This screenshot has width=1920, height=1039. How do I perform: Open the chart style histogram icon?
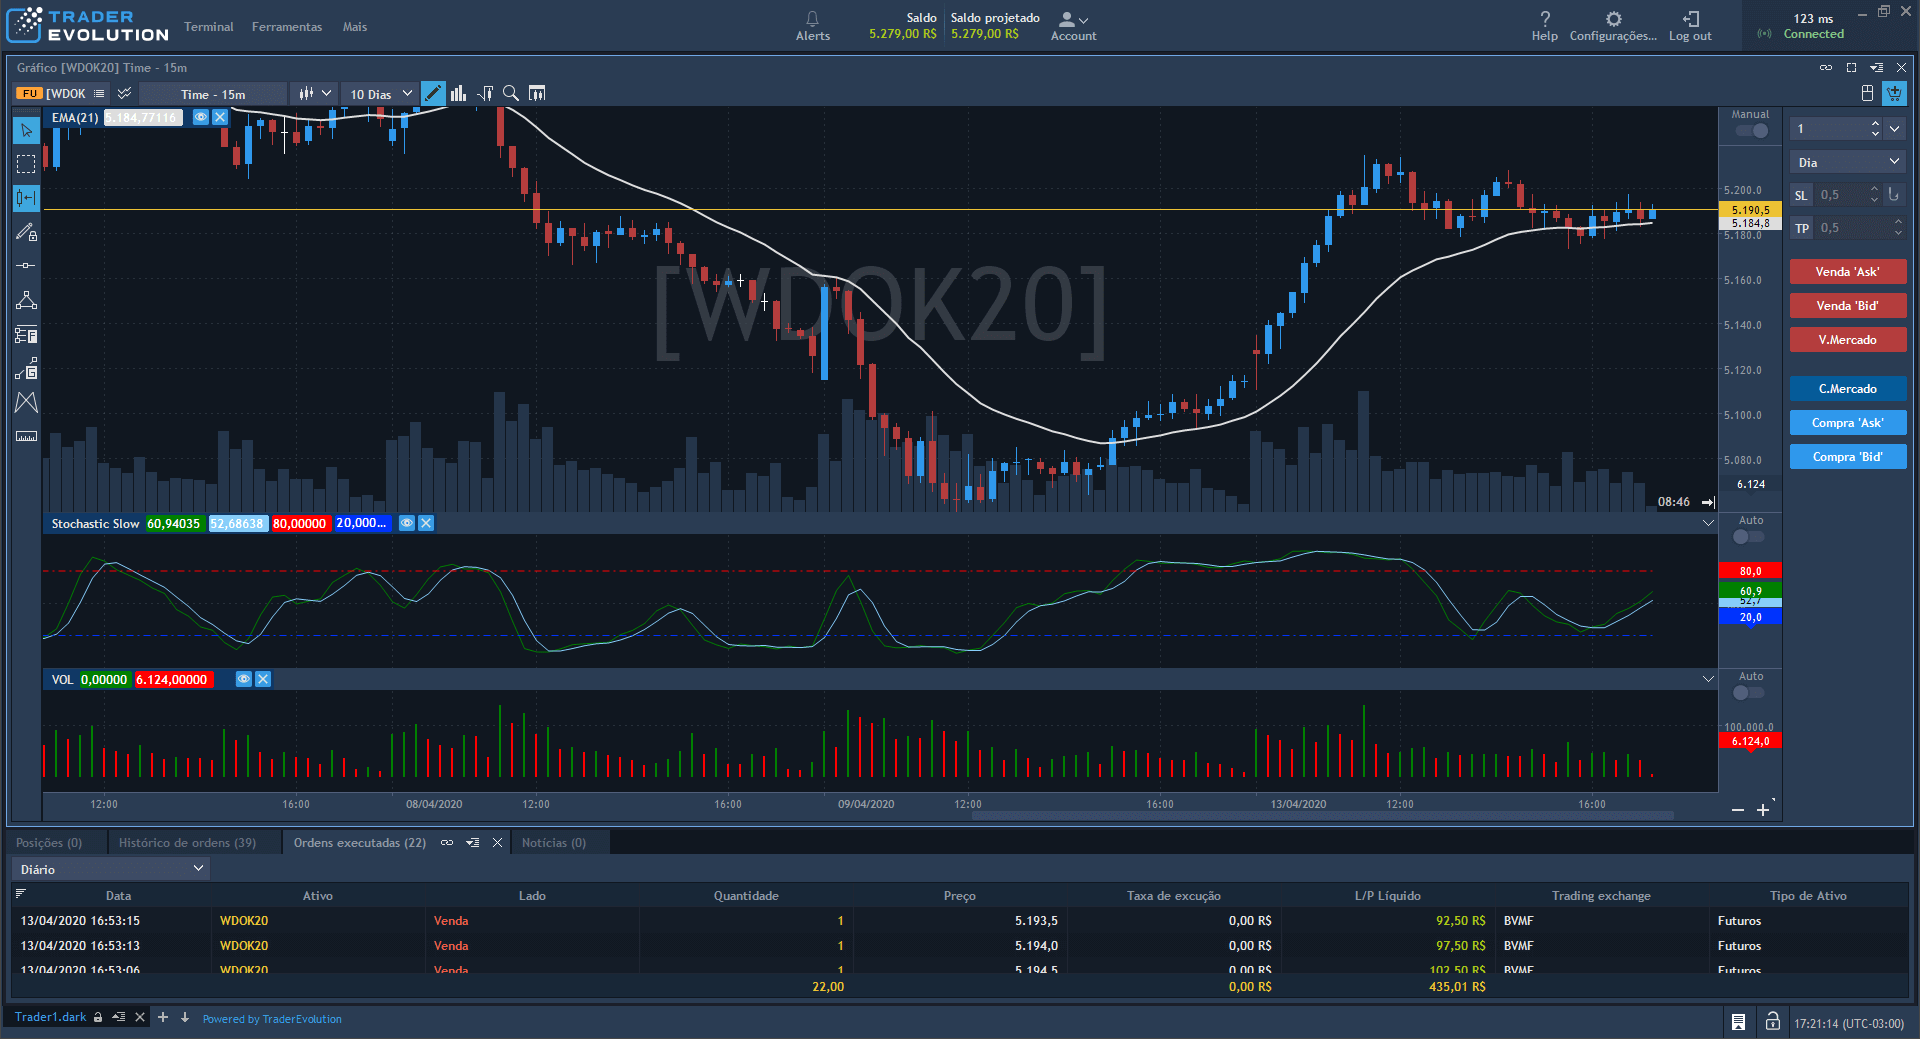tap(458, 93)
